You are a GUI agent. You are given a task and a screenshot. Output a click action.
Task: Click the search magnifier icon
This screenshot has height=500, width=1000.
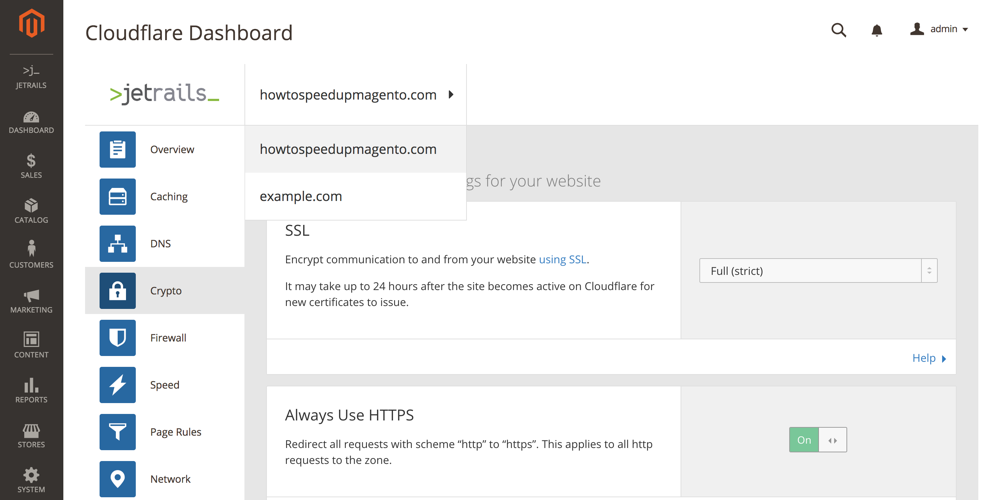click(x=839, y=30)
